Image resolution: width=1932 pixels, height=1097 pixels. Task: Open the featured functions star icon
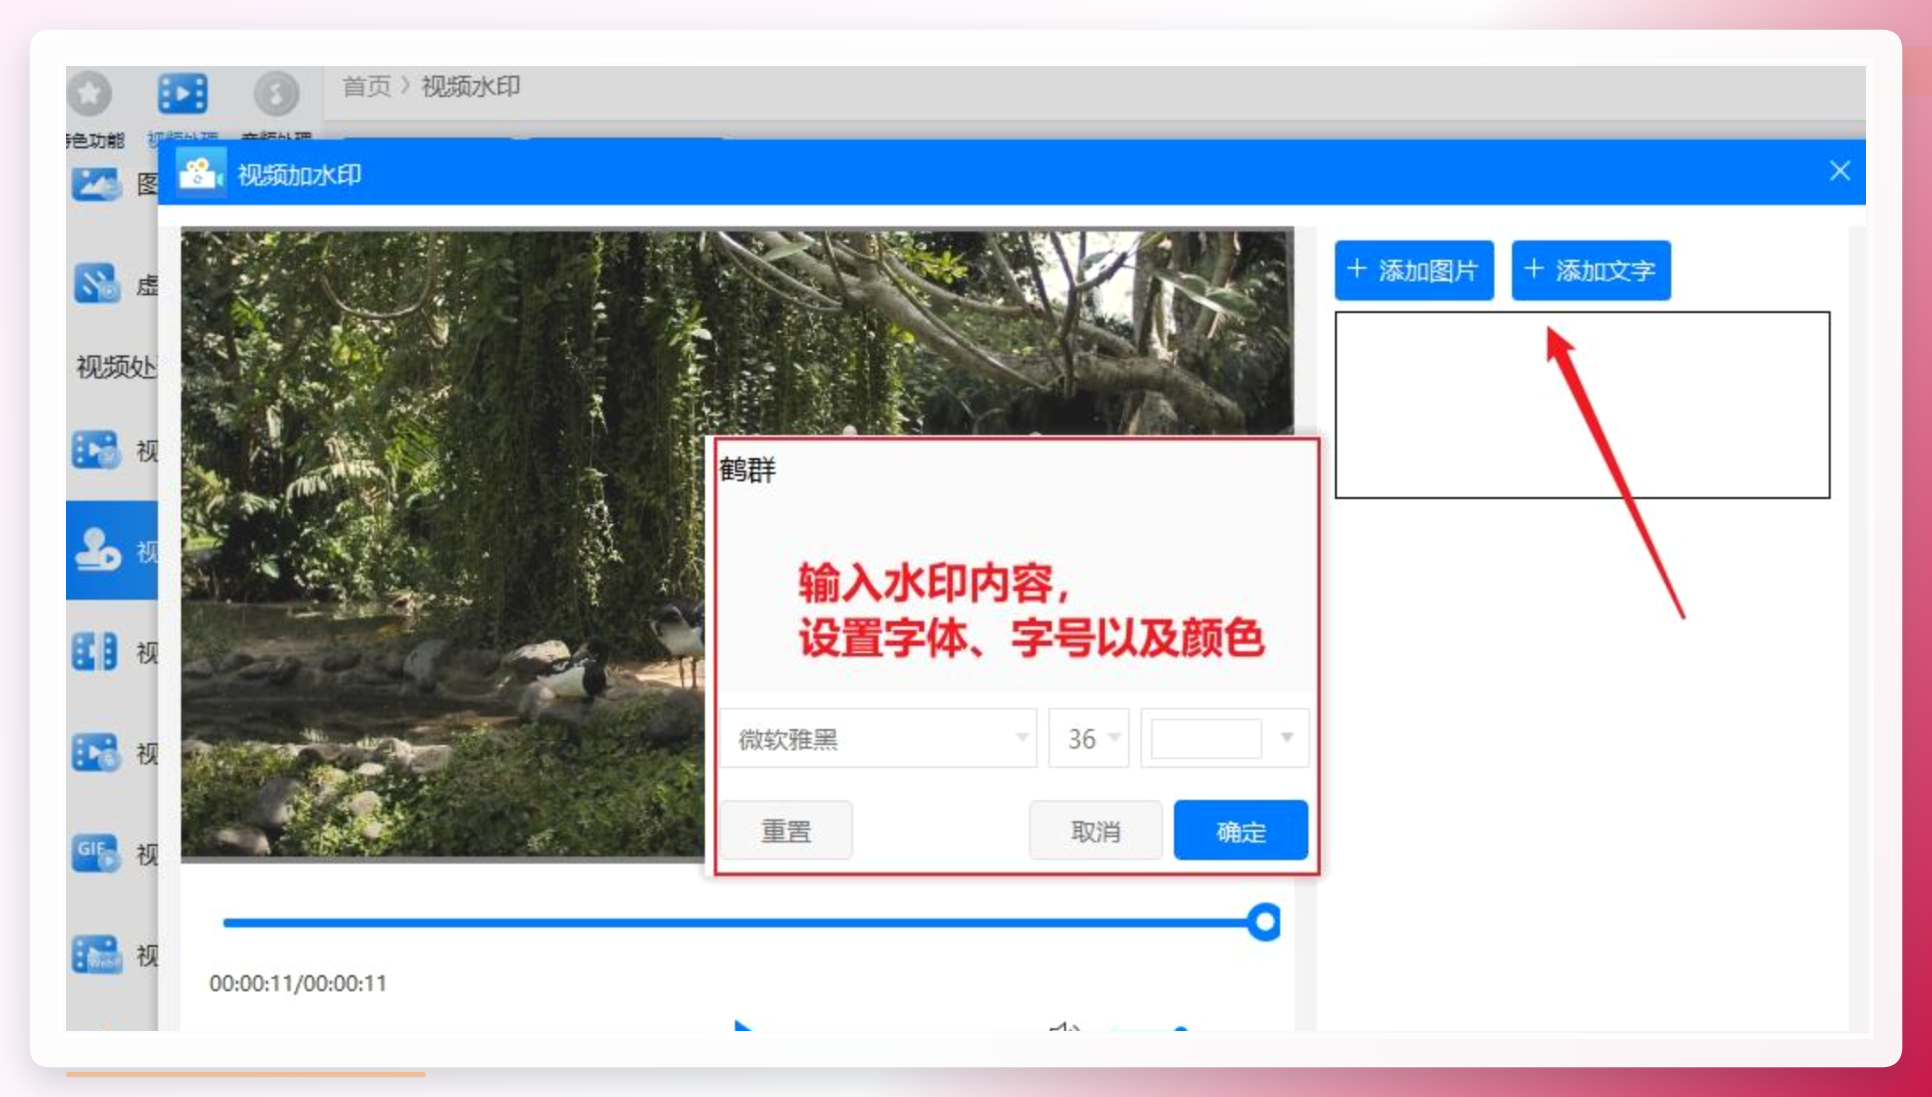point(90,94)
